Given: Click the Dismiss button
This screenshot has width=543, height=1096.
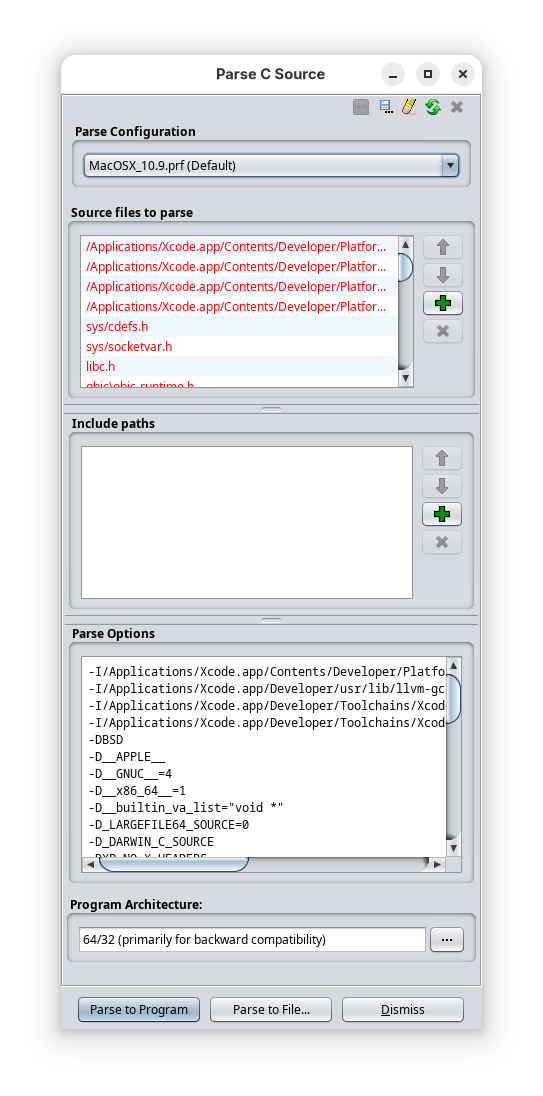Looking at the screenshot, I should coord(403,1009).
